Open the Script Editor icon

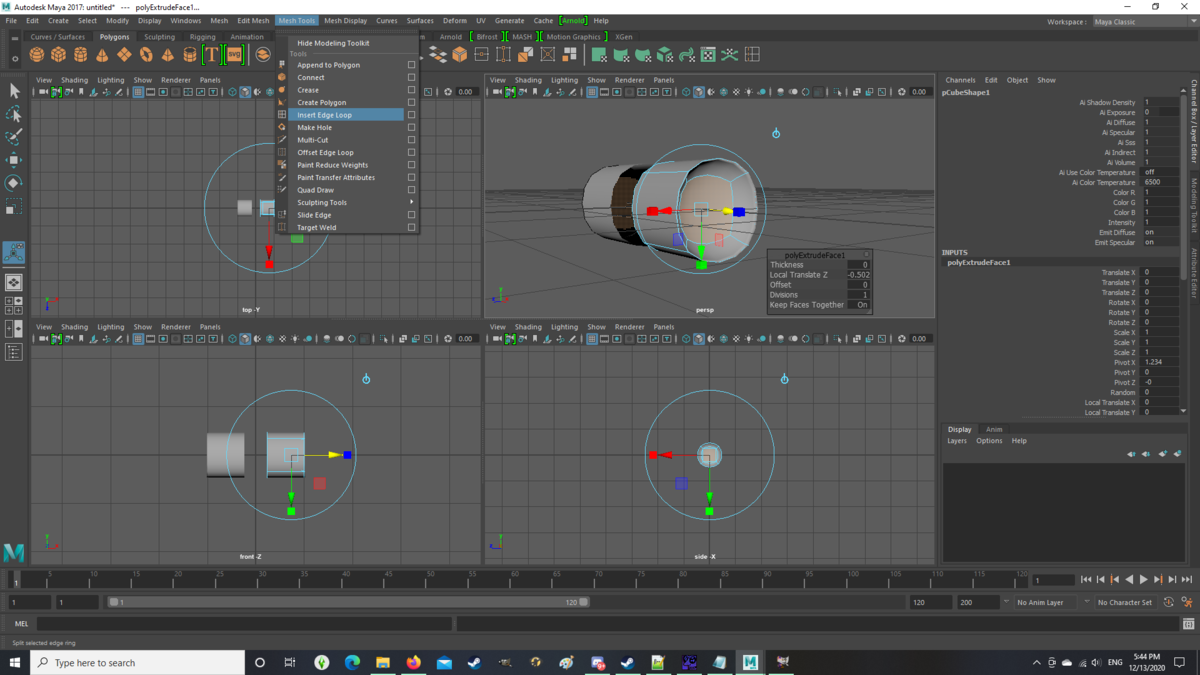coord(1188,623)
